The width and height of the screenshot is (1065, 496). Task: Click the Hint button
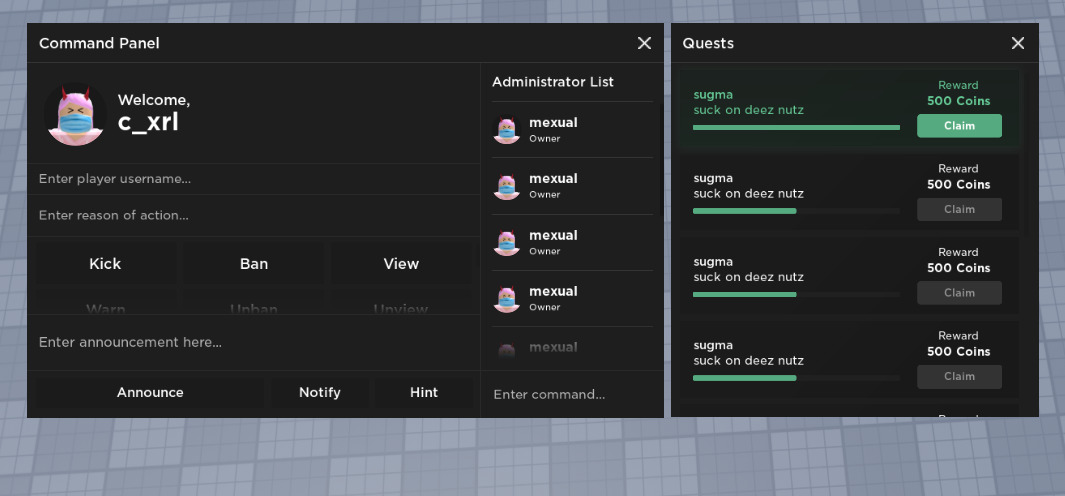point(424,393)
